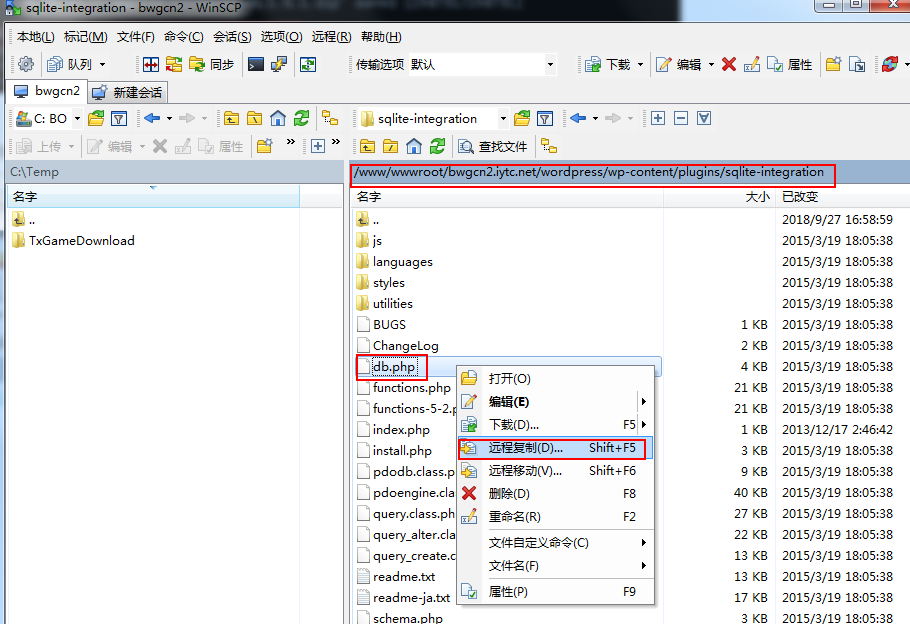Open the terminal console icon
910x624 pixels.
click(x=255, y=64)
